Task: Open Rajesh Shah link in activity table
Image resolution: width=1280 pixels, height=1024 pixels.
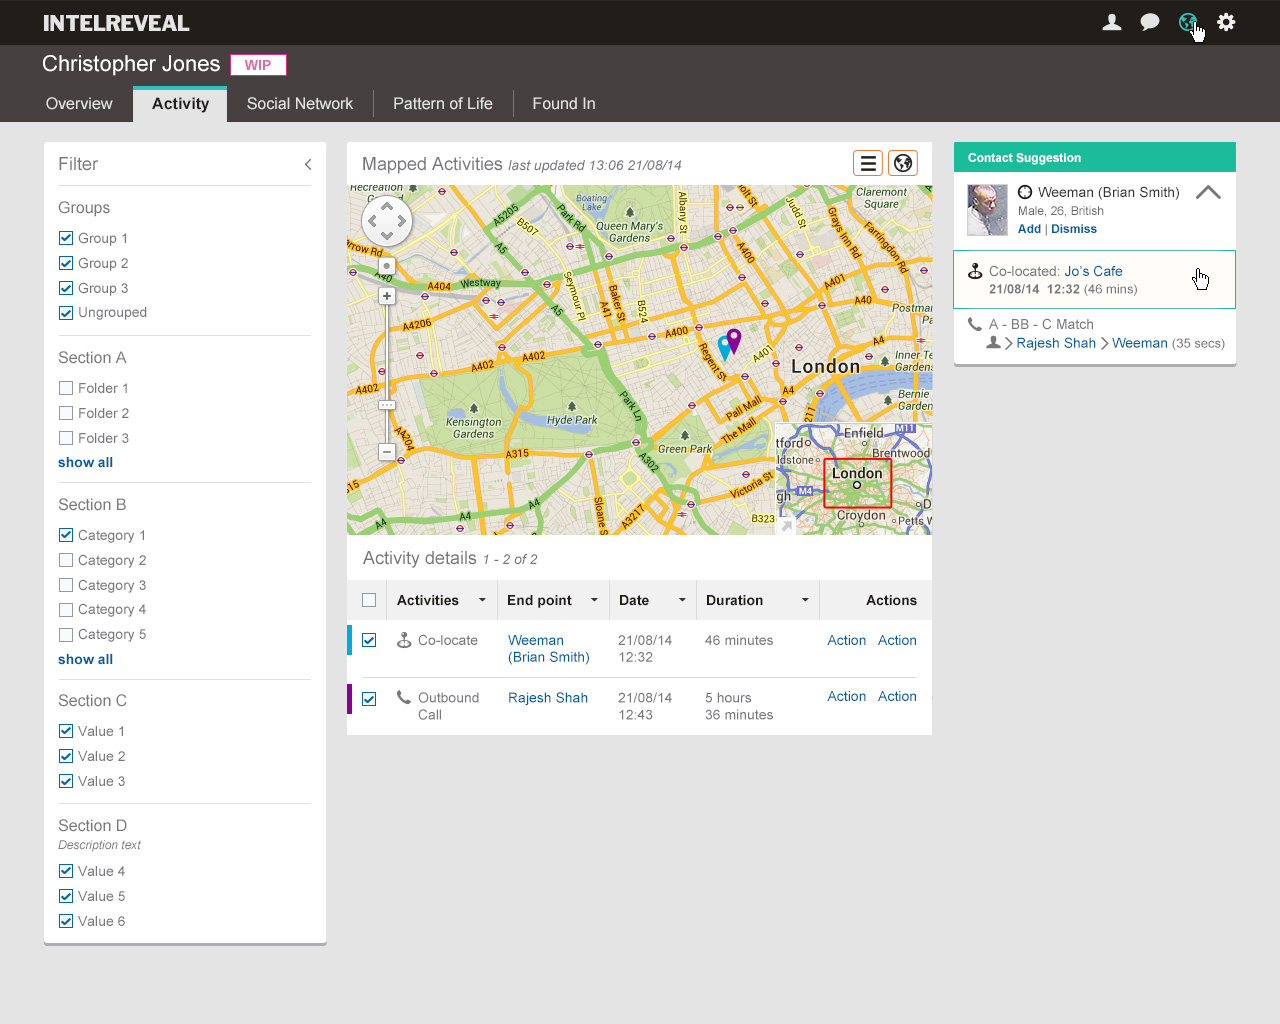Action: [548, 698]
